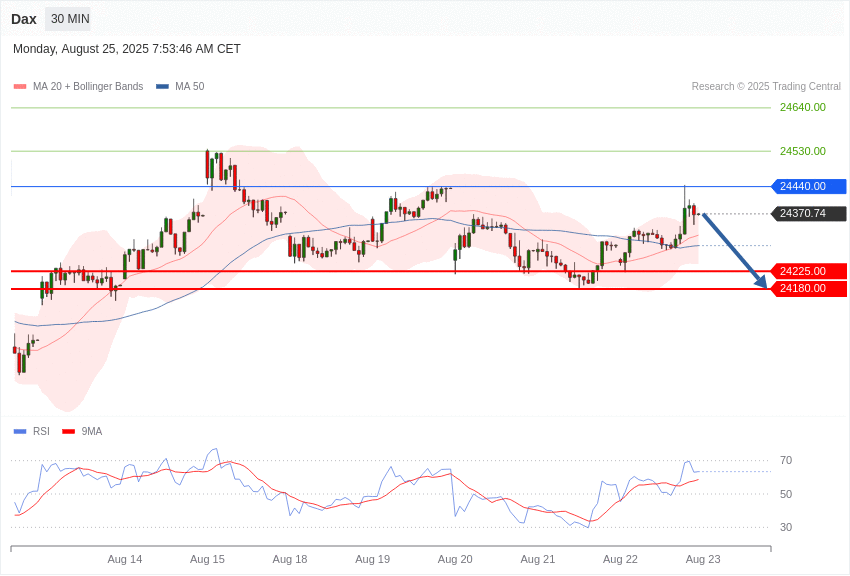Viewport: 850px width, 576px height.
Task: Select the blue 24440.00 pivot price tag
Action: pyautogui.click(x=809, y=186)
